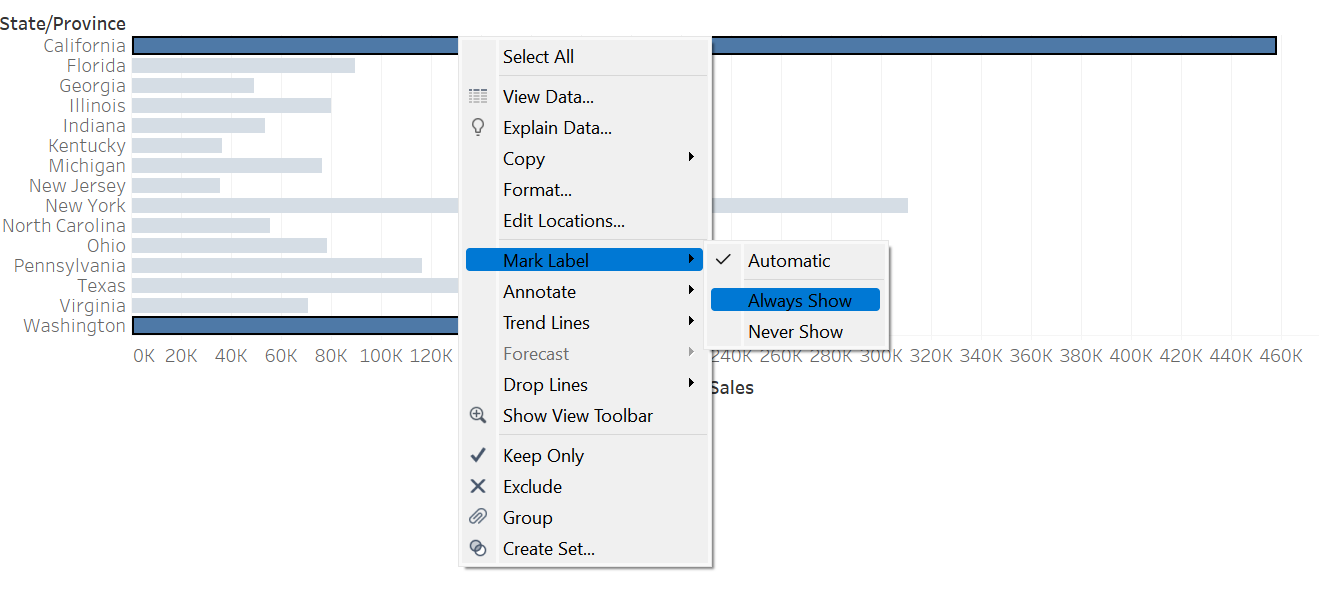Image resolution: width=1319 pixels, height=615 pixels.
Task: Click the Keep Only checkmark icon
Action: pos(478,455)
